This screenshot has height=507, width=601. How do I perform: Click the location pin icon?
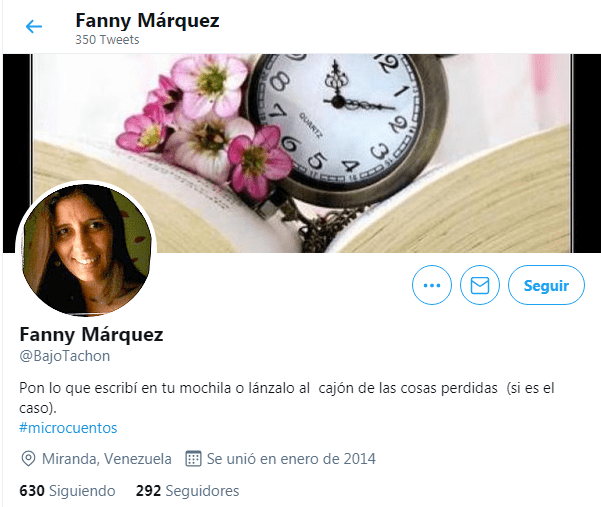pyautogui.click(x=28, y=459)
